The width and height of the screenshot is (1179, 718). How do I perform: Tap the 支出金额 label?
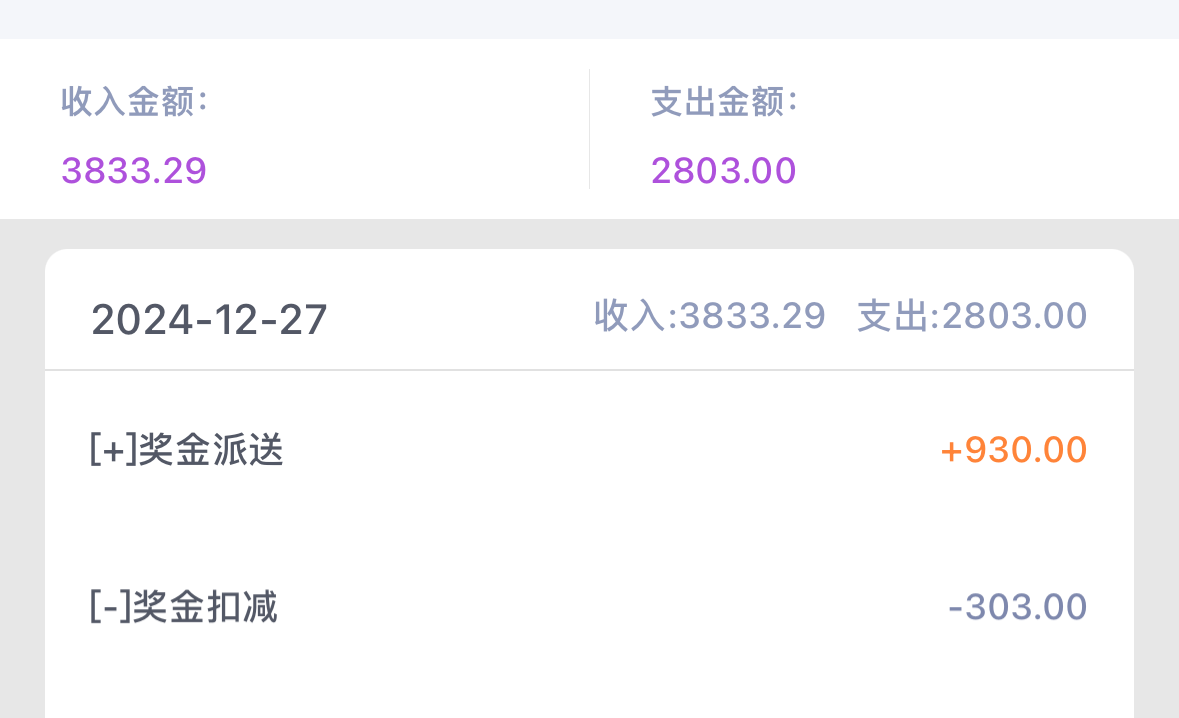pyautogui.click(x=724, y=102)
